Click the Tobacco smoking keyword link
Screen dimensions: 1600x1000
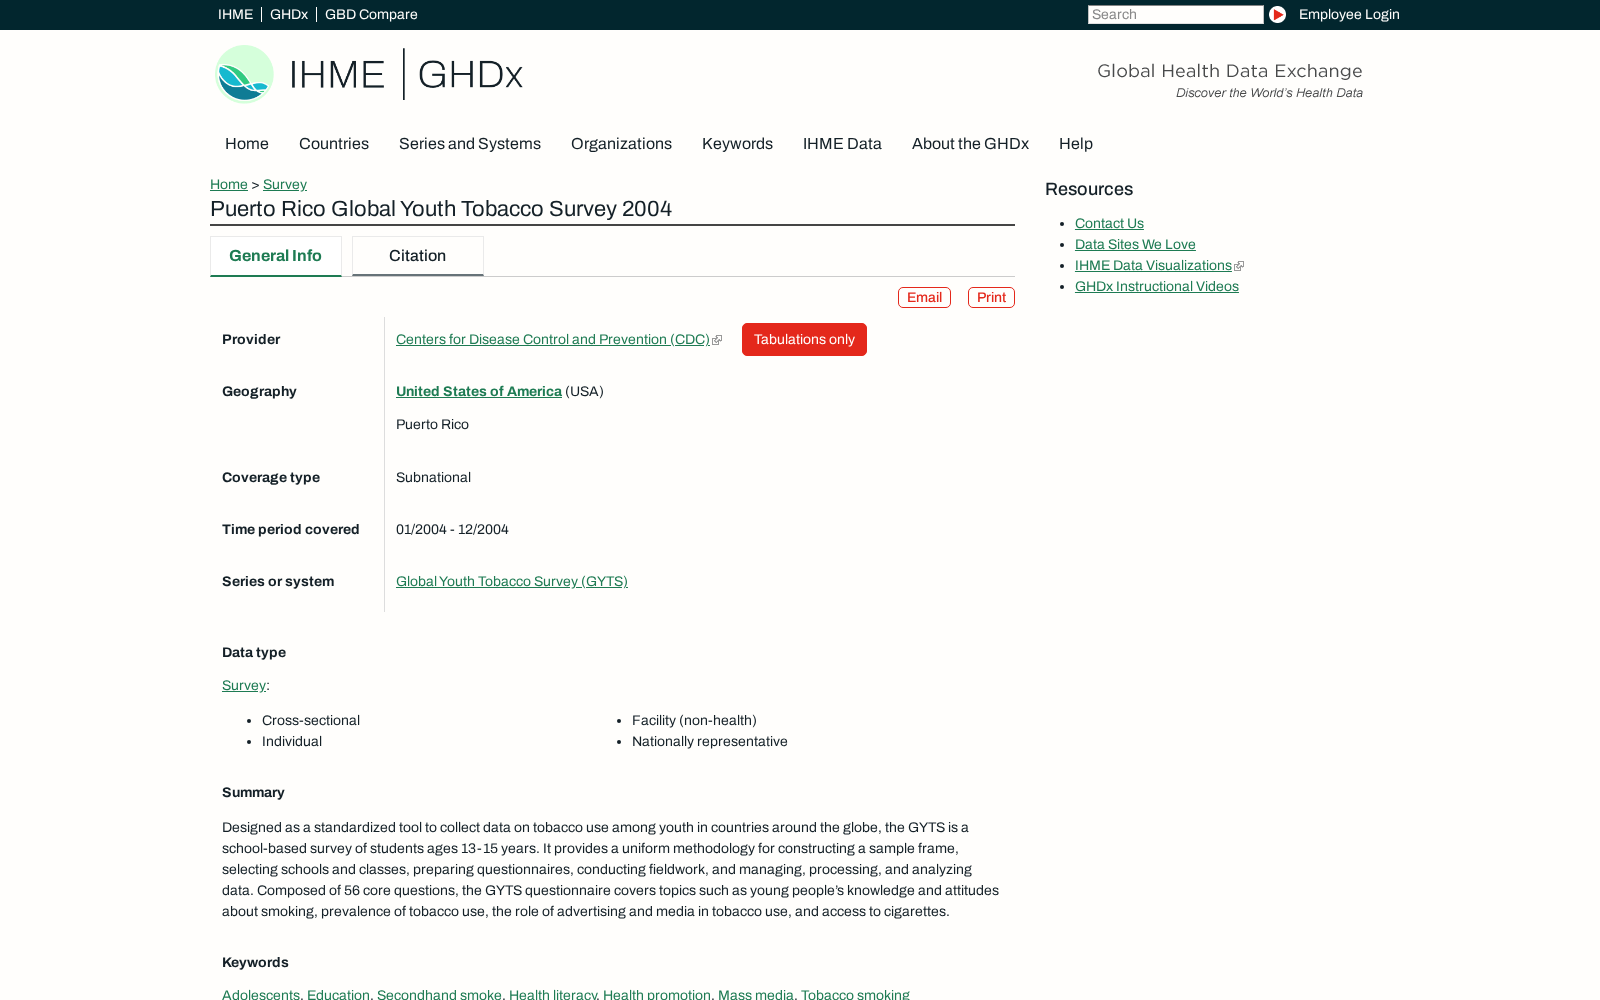[x=855, y=994]
